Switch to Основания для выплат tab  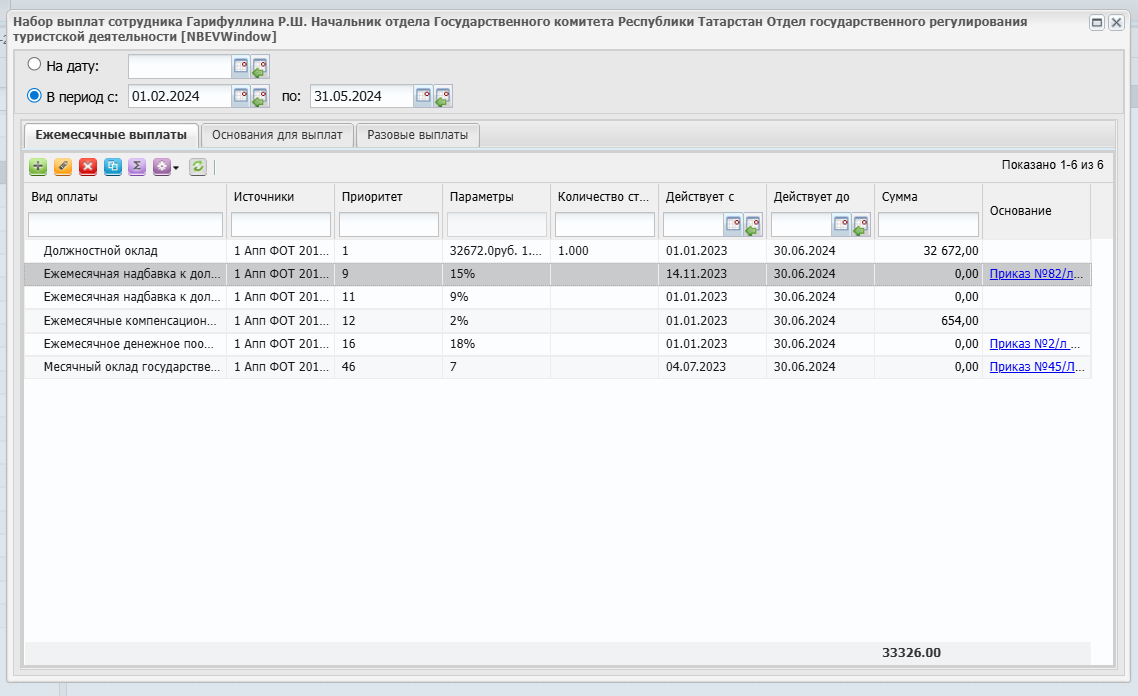(x=277, y=135)
